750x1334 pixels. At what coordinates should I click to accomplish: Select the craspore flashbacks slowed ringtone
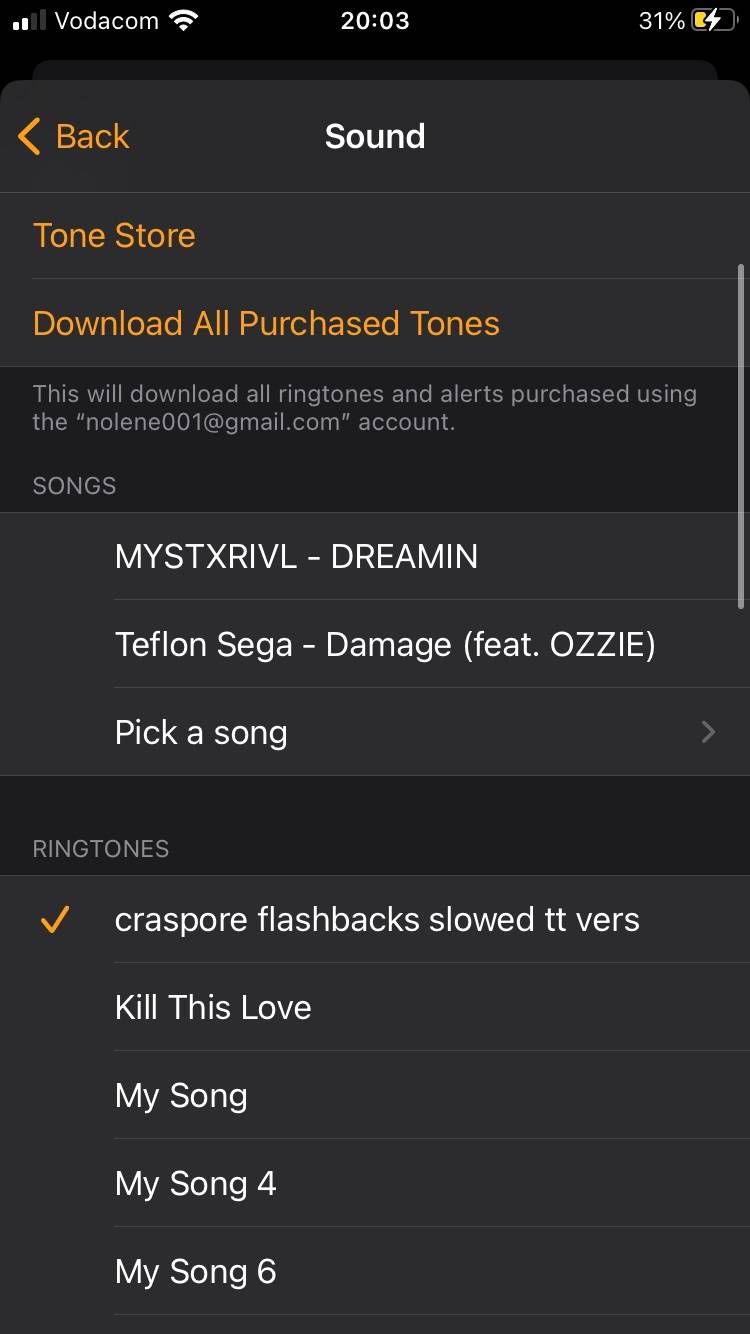(377, 919)
